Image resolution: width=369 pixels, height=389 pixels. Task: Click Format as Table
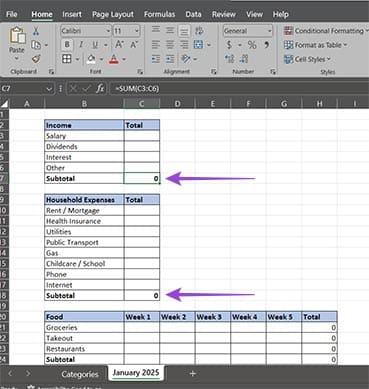315,45
